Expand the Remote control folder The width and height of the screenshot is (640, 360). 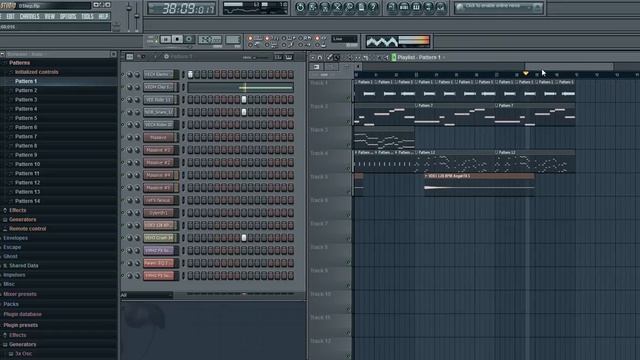coord(27,229)
